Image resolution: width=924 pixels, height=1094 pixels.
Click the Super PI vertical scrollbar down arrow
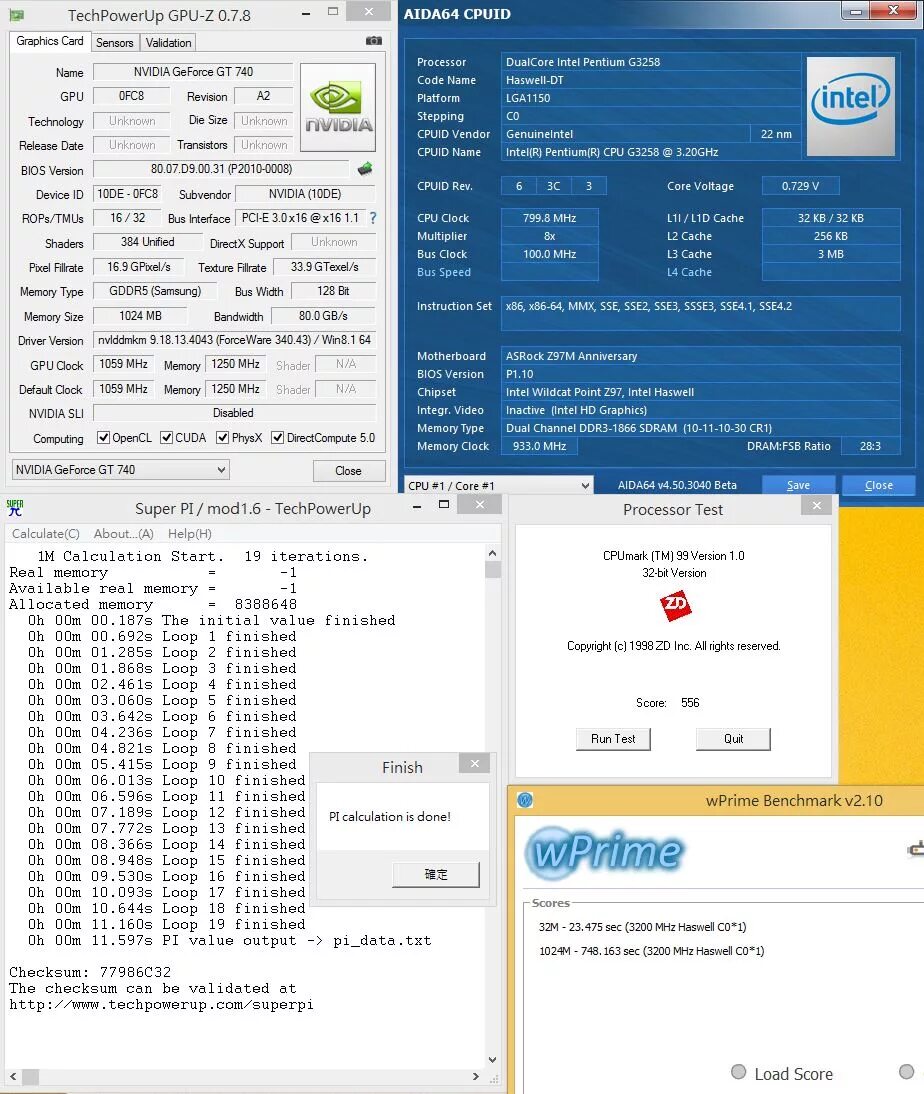pos(493,1060)
